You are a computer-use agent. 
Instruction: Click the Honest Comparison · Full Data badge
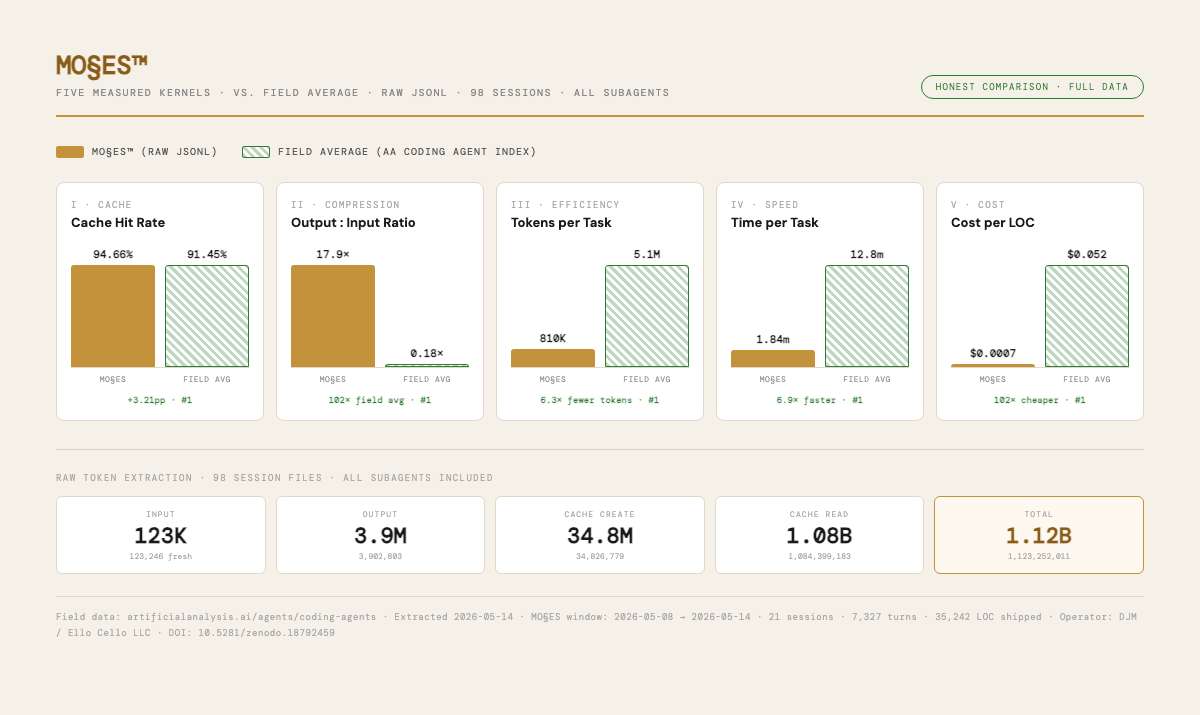pyautogui.click(x=1032, y=87)
